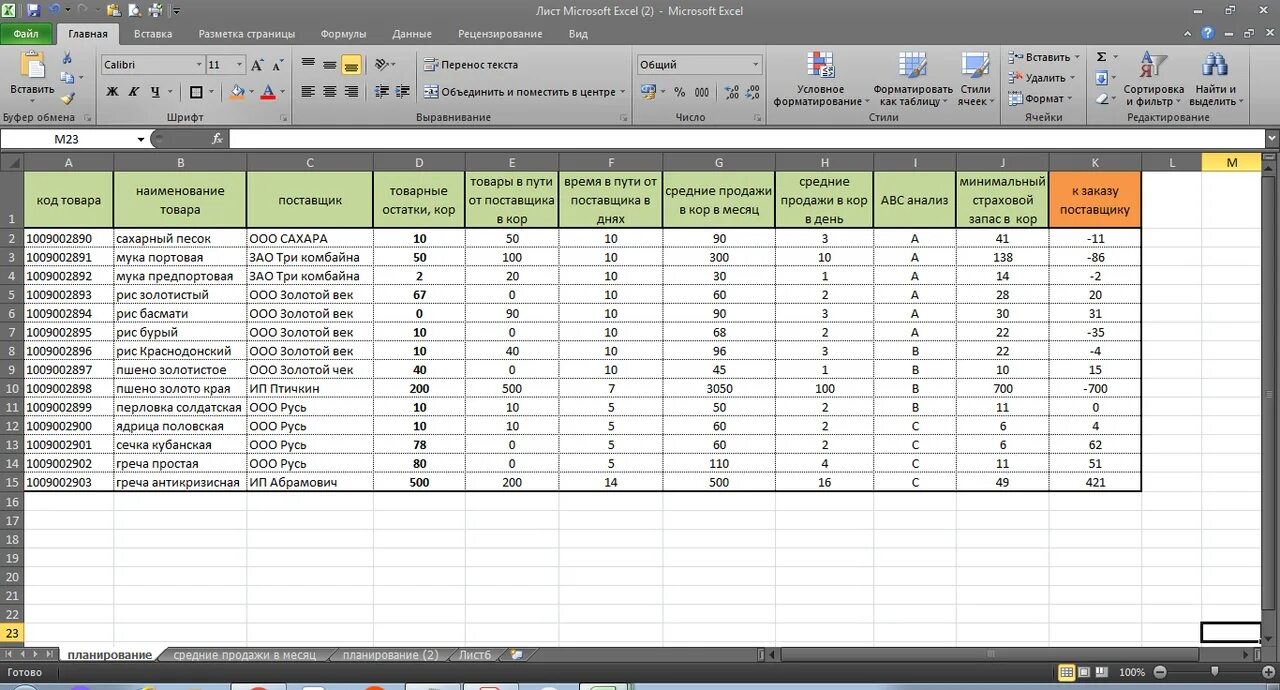
Task: Open the Общий number format dropdown
Action: [x=755, y=65]
